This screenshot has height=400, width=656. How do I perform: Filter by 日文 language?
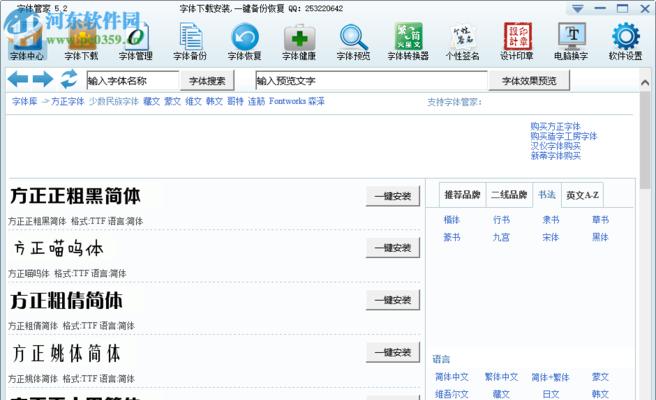pos(551,394)
